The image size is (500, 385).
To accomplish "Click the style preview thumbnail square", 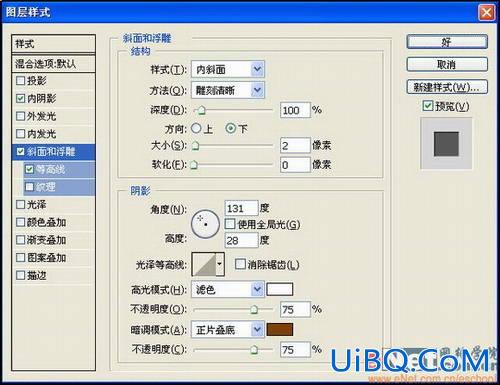I will [446, 144].
